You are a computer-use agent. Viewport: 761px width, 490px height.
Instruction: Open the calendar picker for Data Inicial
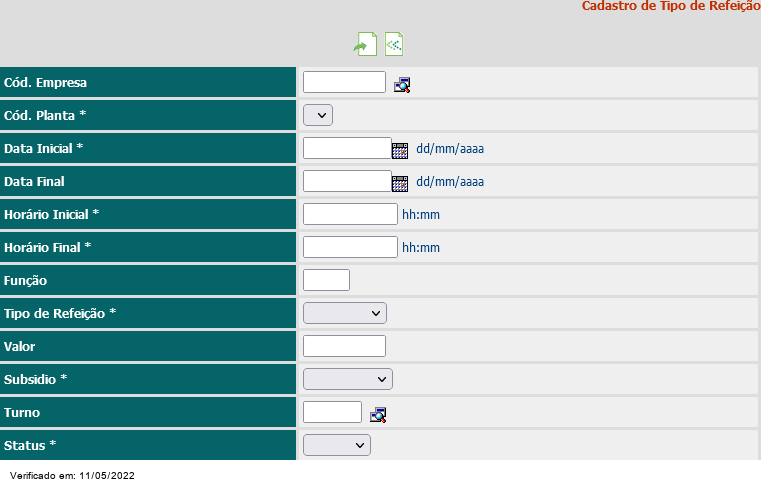coord(400,150)
